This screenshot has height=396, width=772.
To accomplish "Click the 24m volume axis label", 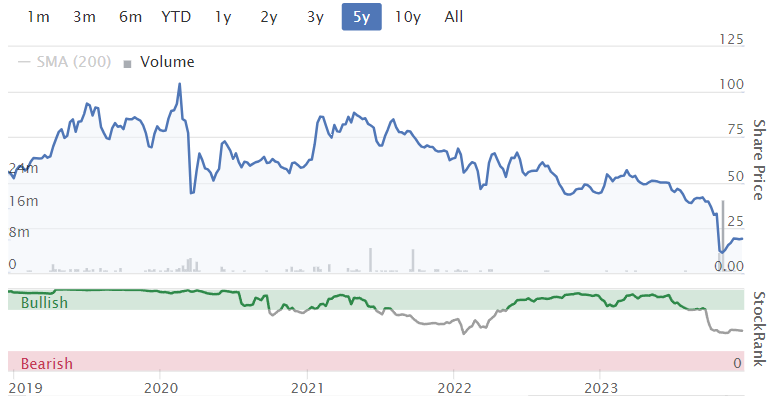I will (x=23, y=168).
